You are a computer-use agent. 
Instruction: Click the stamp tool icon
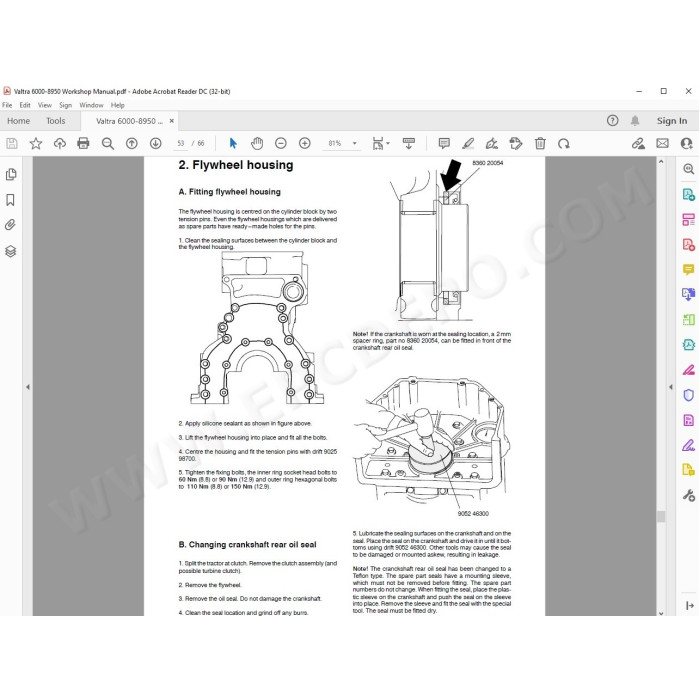516,143
